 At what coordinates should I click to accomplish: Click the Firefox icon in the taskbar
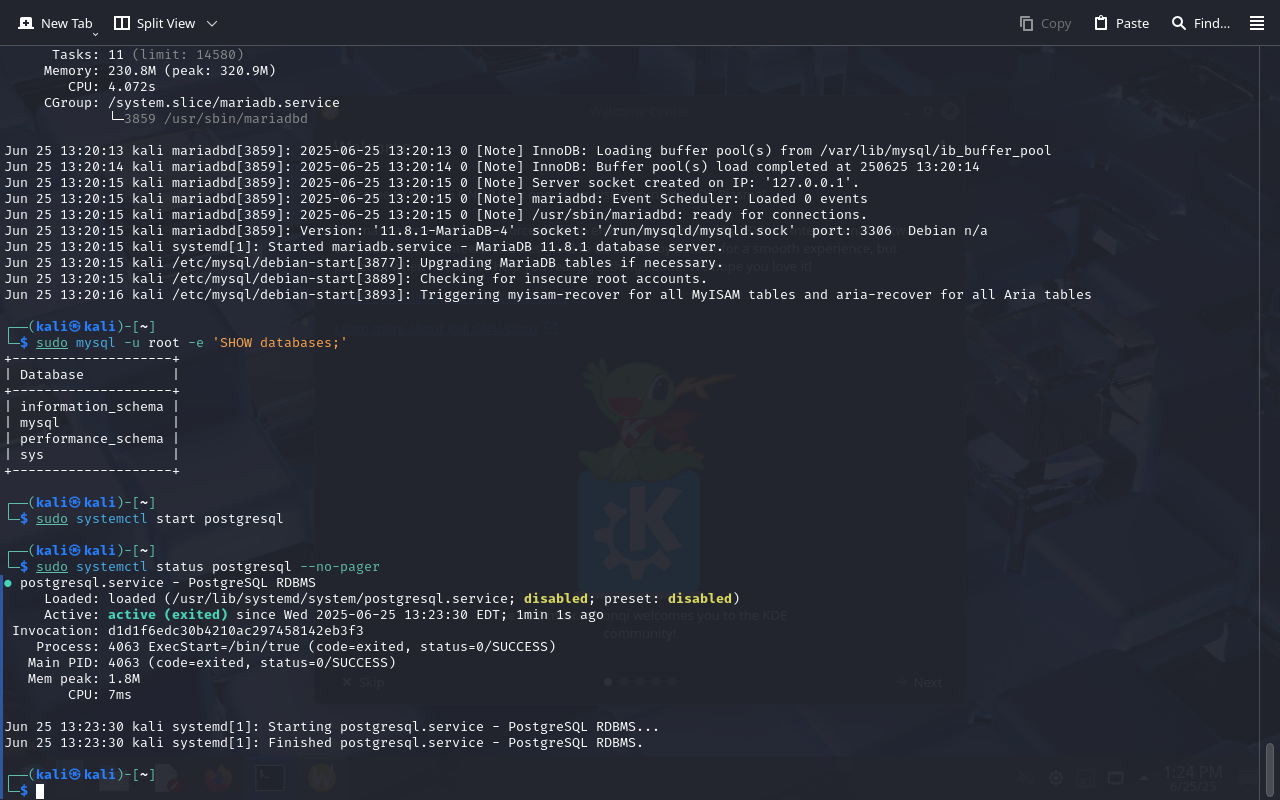tap(216, 778)
